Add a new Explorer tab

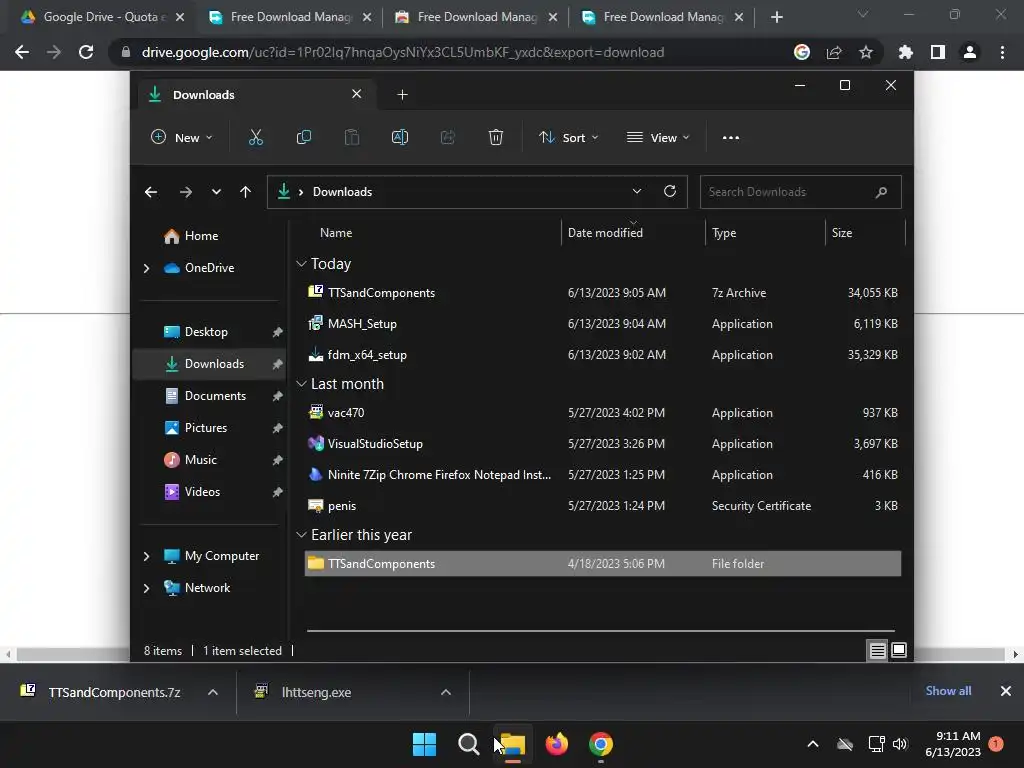[x=402, y=95]
